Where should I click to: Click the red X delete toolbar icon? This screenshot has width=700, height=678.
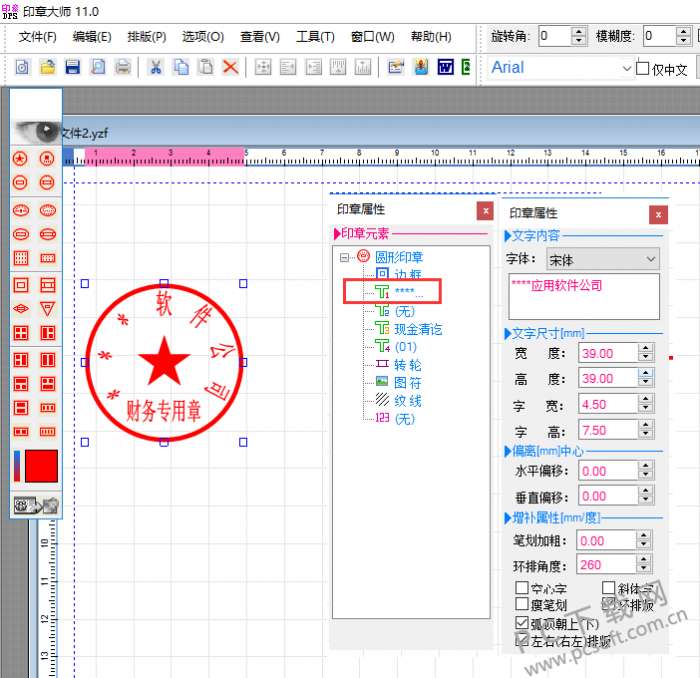click(x=230, y=67)
